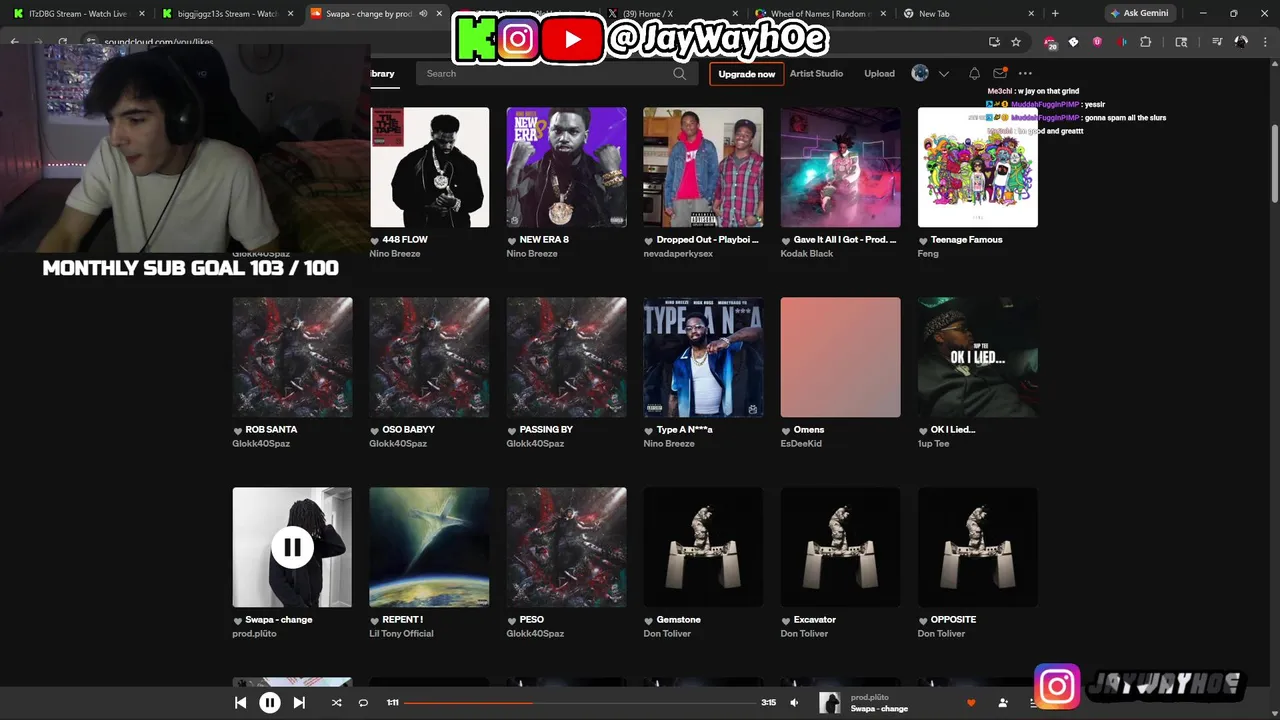Open Kodak Black artist link
Image resolution: width=1280 pixels, height=720 pixels.
(x=806, y=254)
